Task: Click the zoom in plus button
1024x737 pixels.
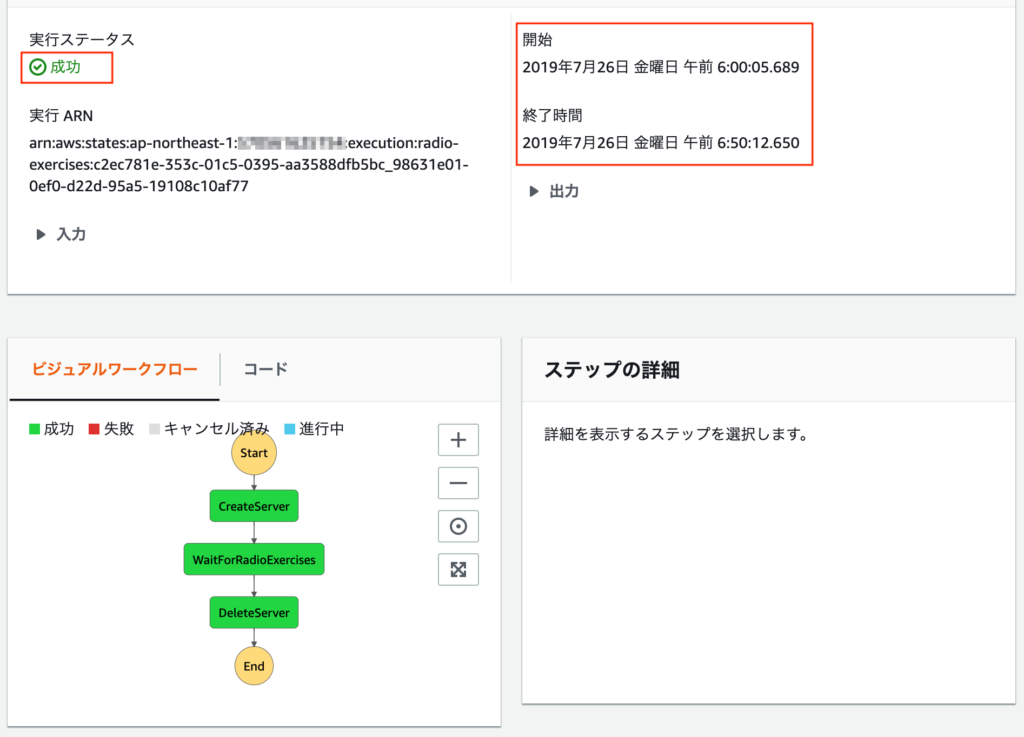Action: tap(458, 440)
